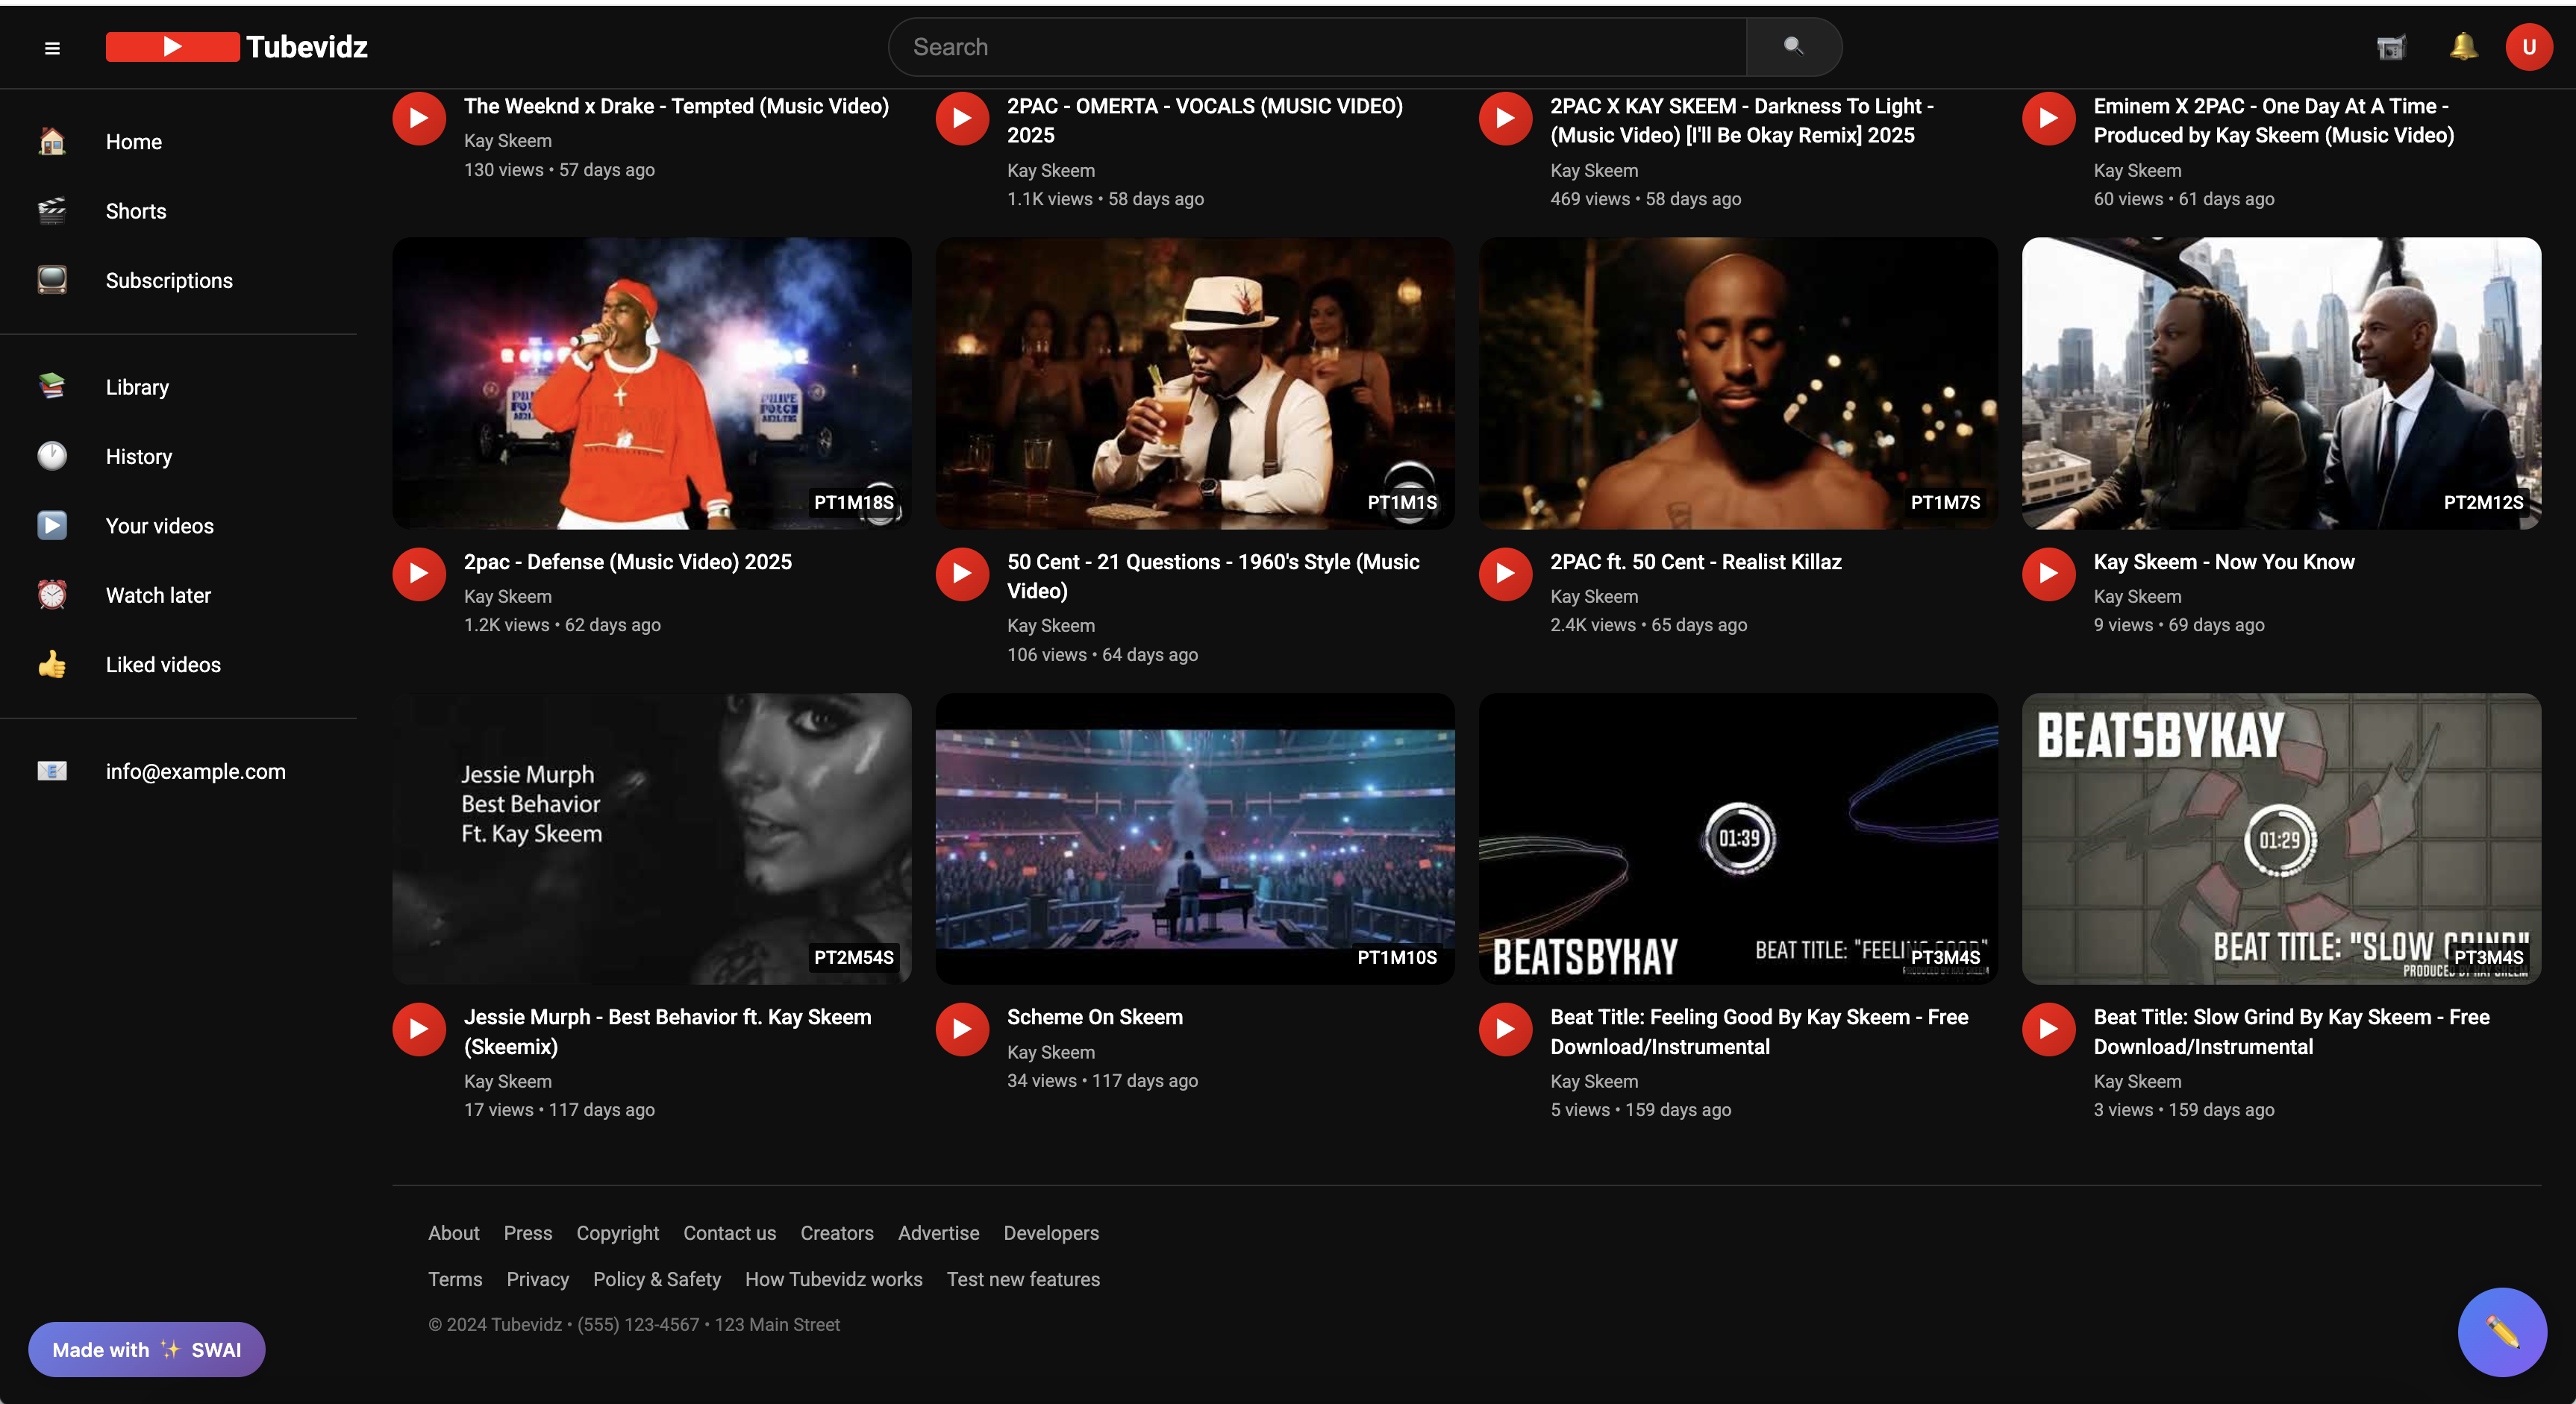Open the create video camera icon
Screen dimensions: 2576x1404
[2391, 47]
